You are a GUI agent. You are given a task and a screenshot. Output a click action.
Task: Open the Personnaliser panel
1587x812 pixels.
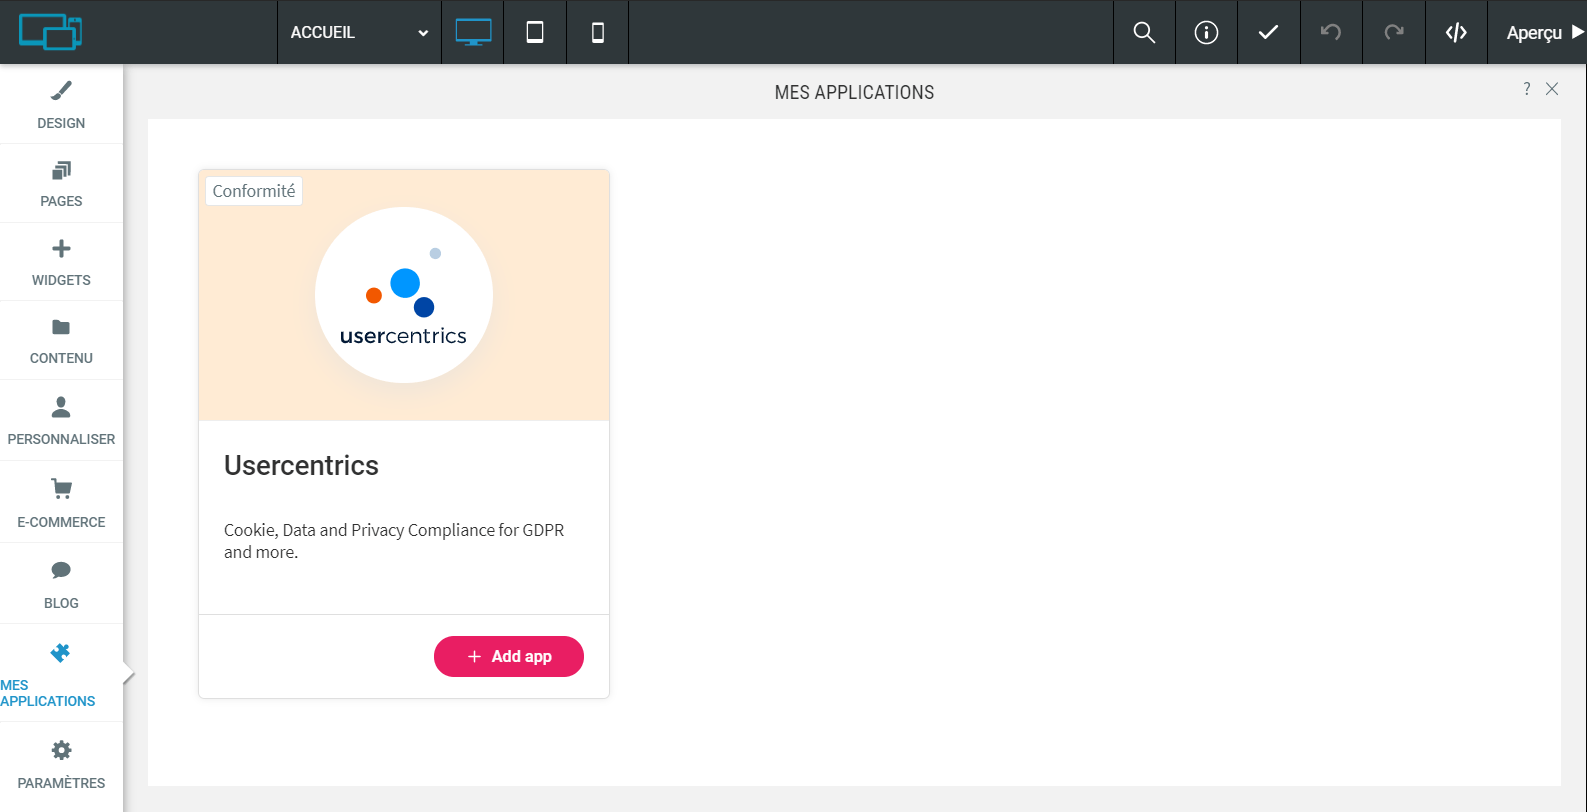(x=61, y=421)
